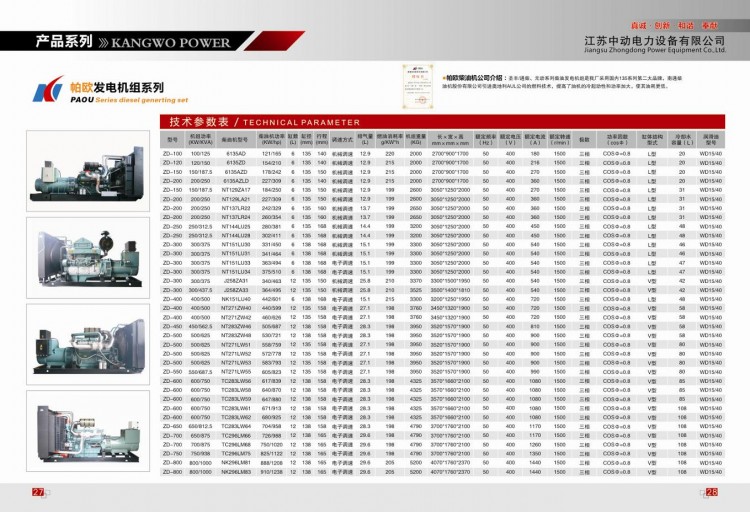Click the model cell ZD-450
The height and width of the screenshot is (512, 750).
172,326
